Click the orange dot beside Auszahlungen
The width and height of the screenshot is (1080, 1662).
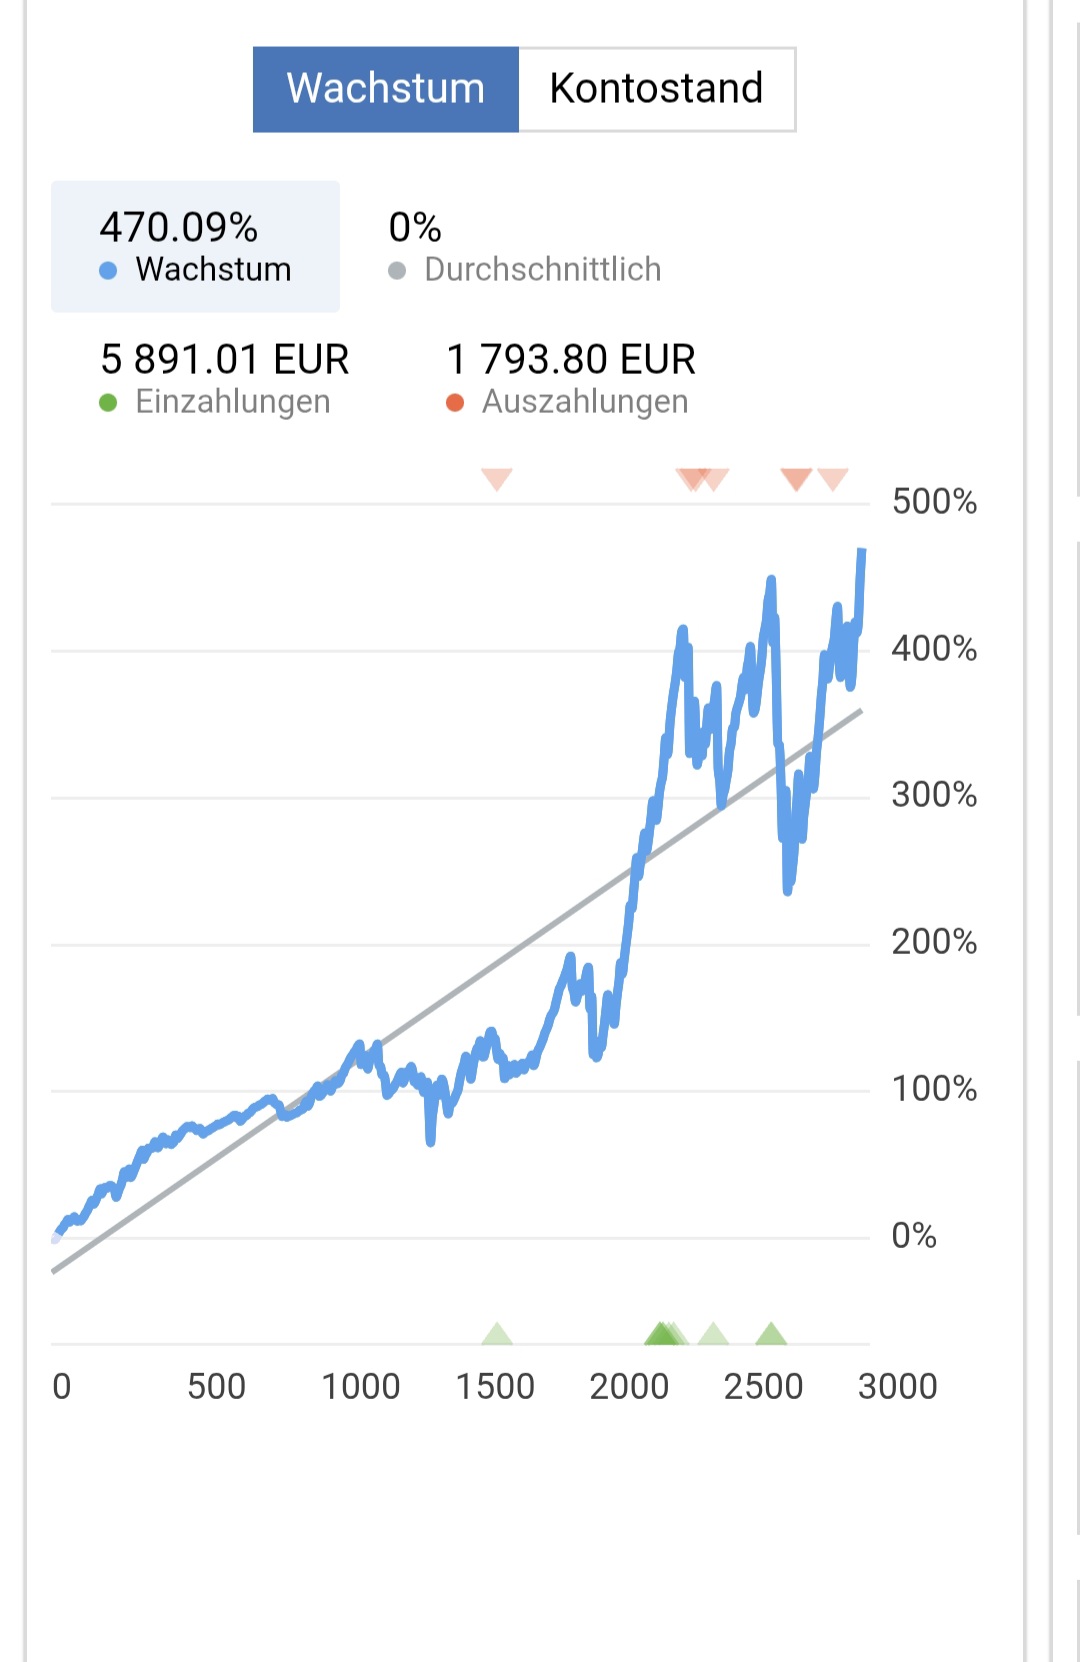coord(455,402)
